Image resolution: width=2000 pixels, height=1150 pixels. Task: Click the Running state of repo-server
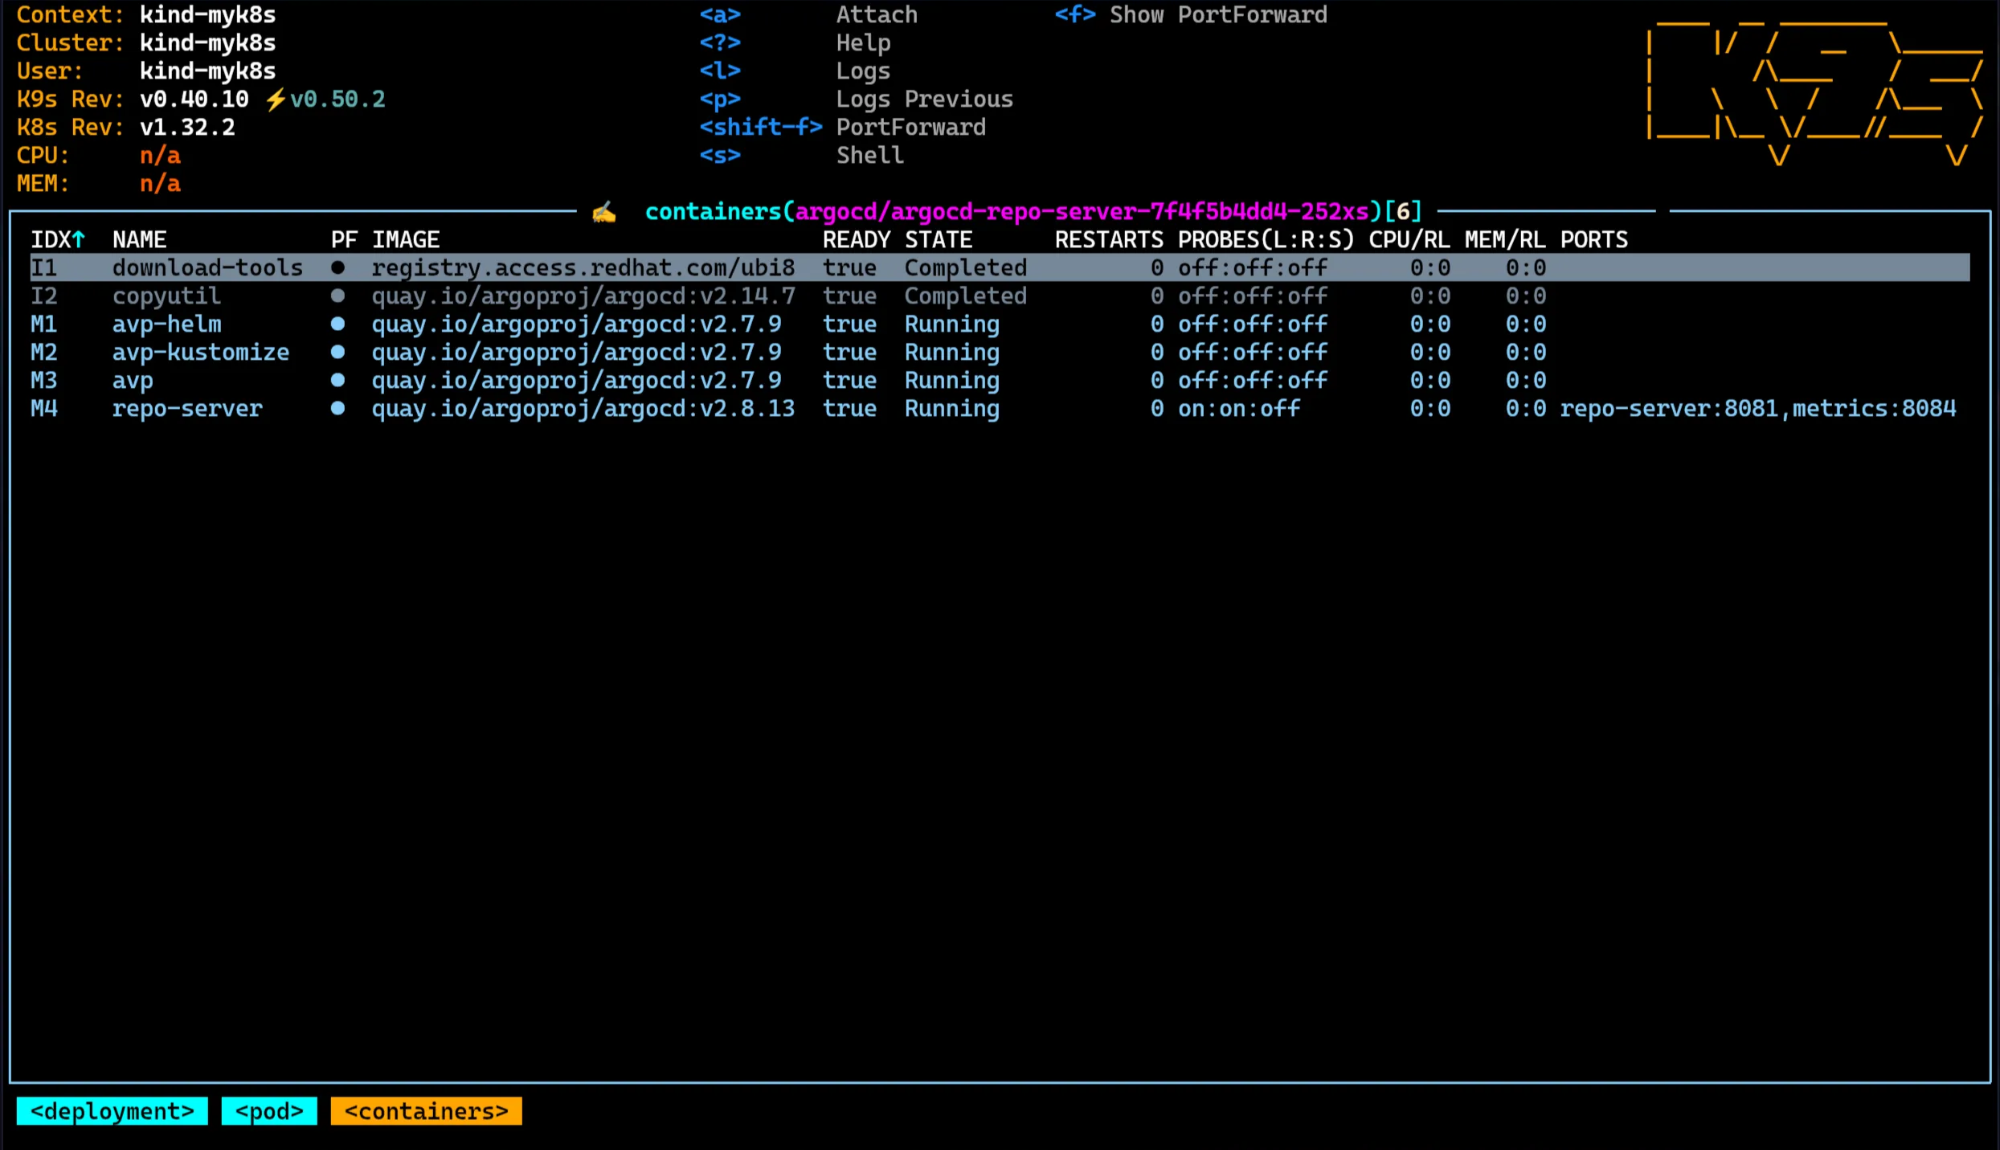(952, 408)
